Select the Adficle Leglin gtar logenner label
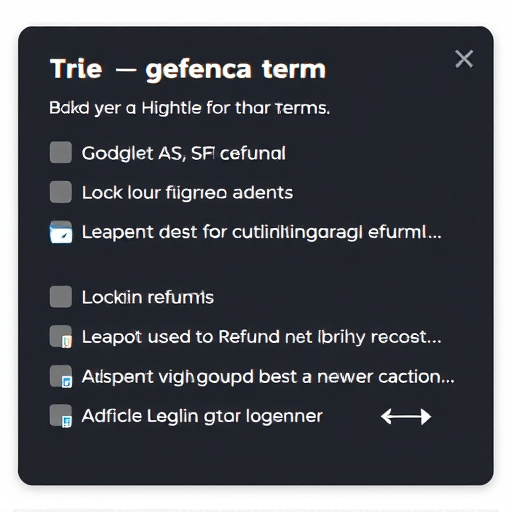Viewport: 512px width, 512px height. 202,417
